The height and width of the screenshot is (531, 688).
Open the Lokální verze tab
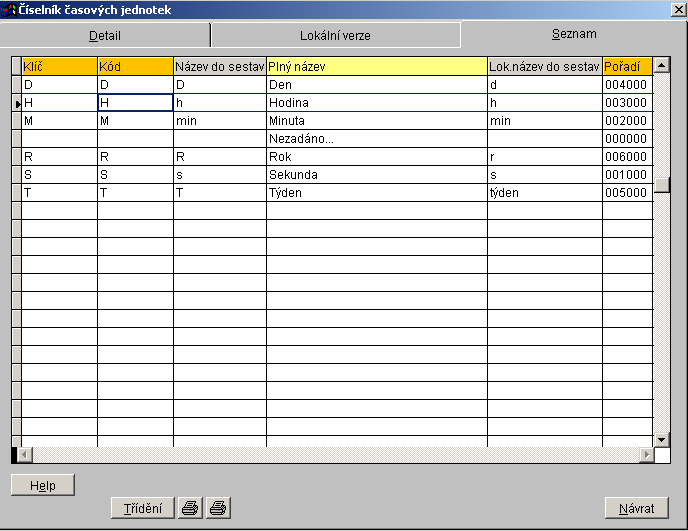pos(335,35)
